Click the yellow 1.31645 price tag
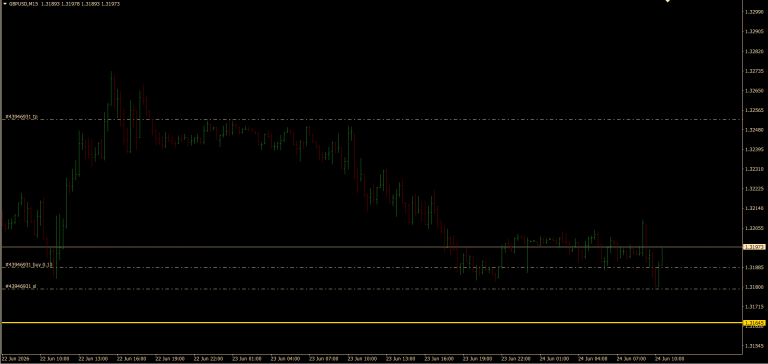This screenshot has height=364, width=768. click(754, 323)
